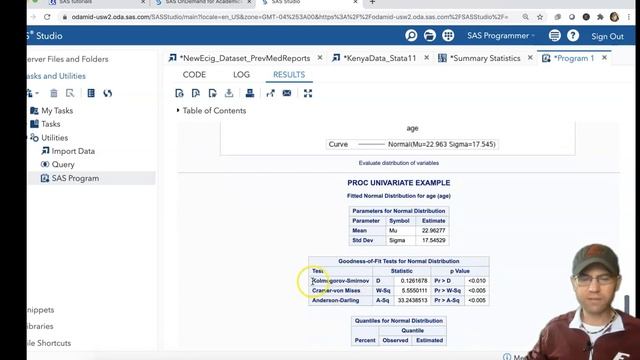
Task: Switch to the CODE sub-tab
Action: (194, 75)
